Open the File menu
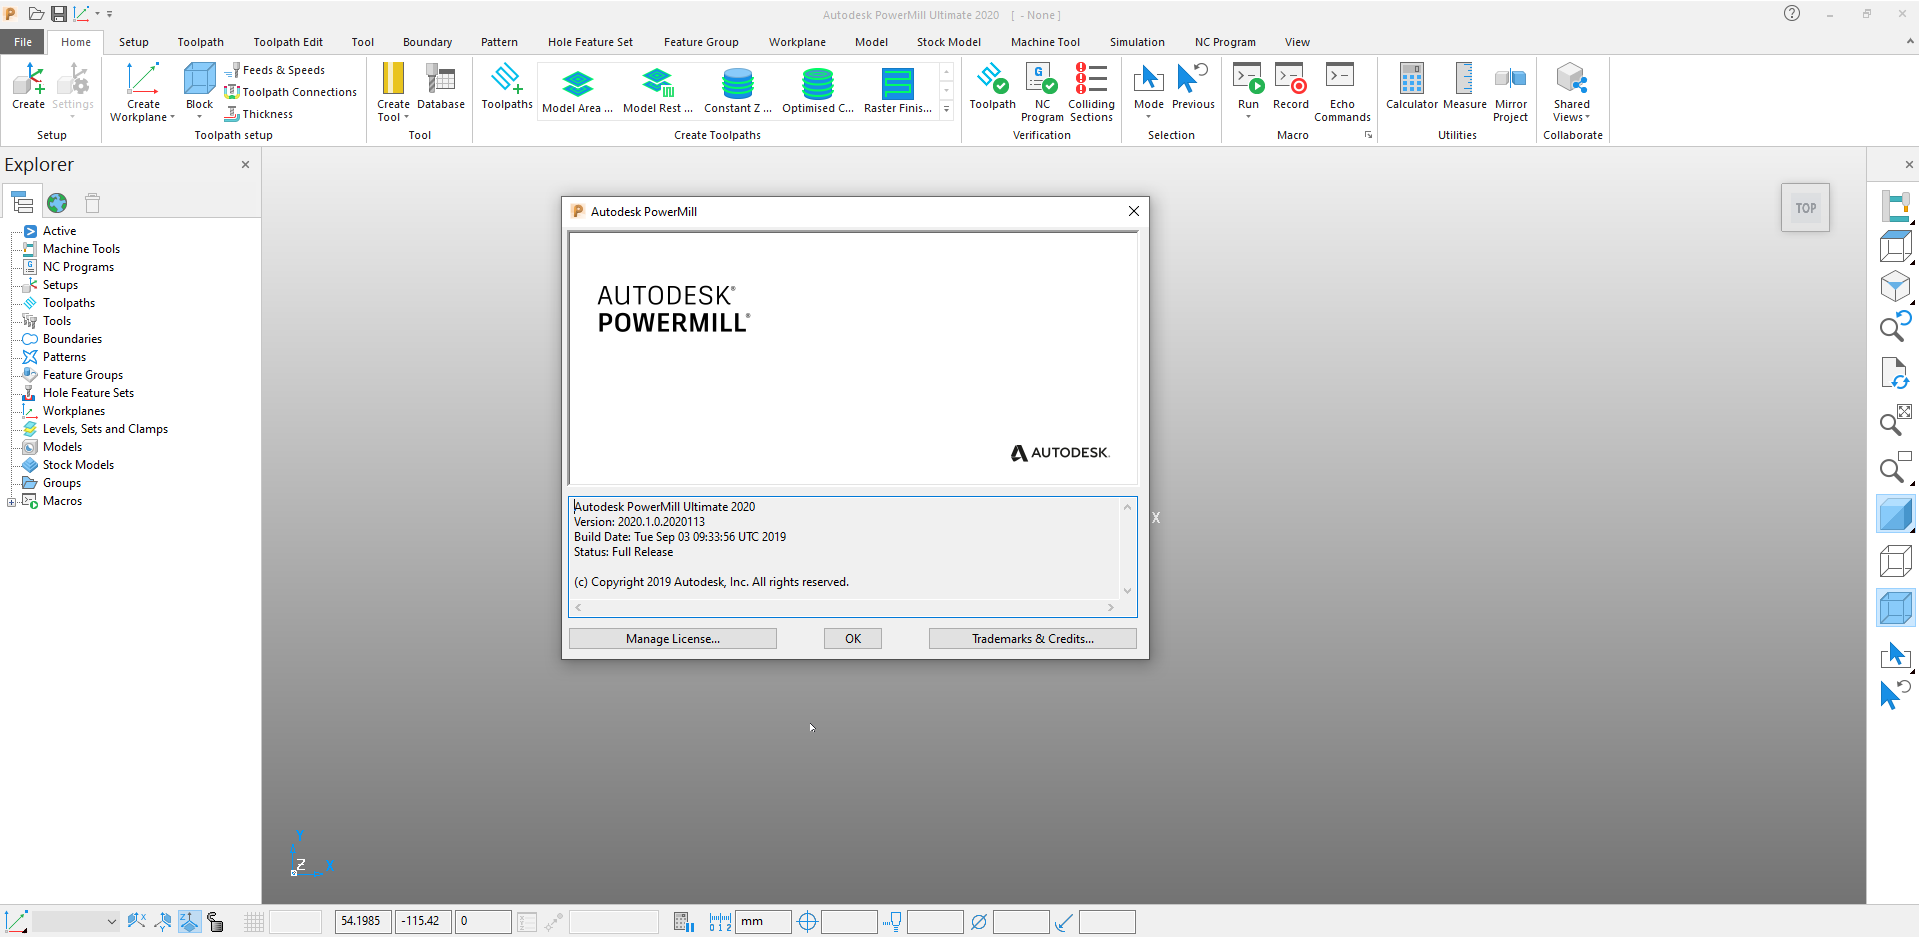The image size is (1919, 937). 23,42
